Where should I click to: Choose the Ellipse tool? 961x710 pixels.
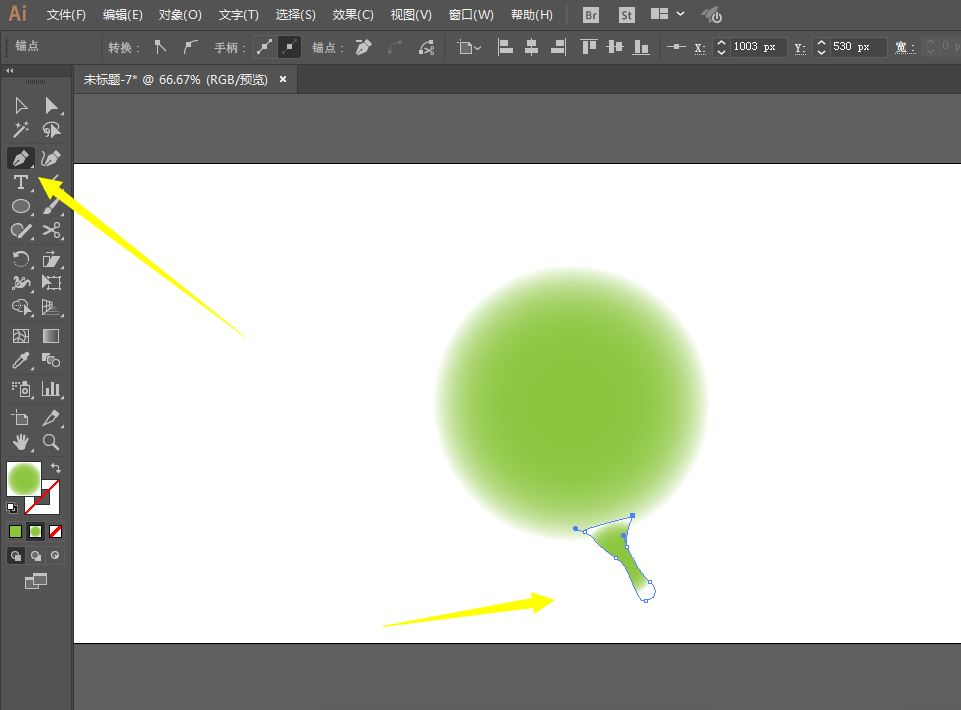pyautogui.click(x=20, y=206)
